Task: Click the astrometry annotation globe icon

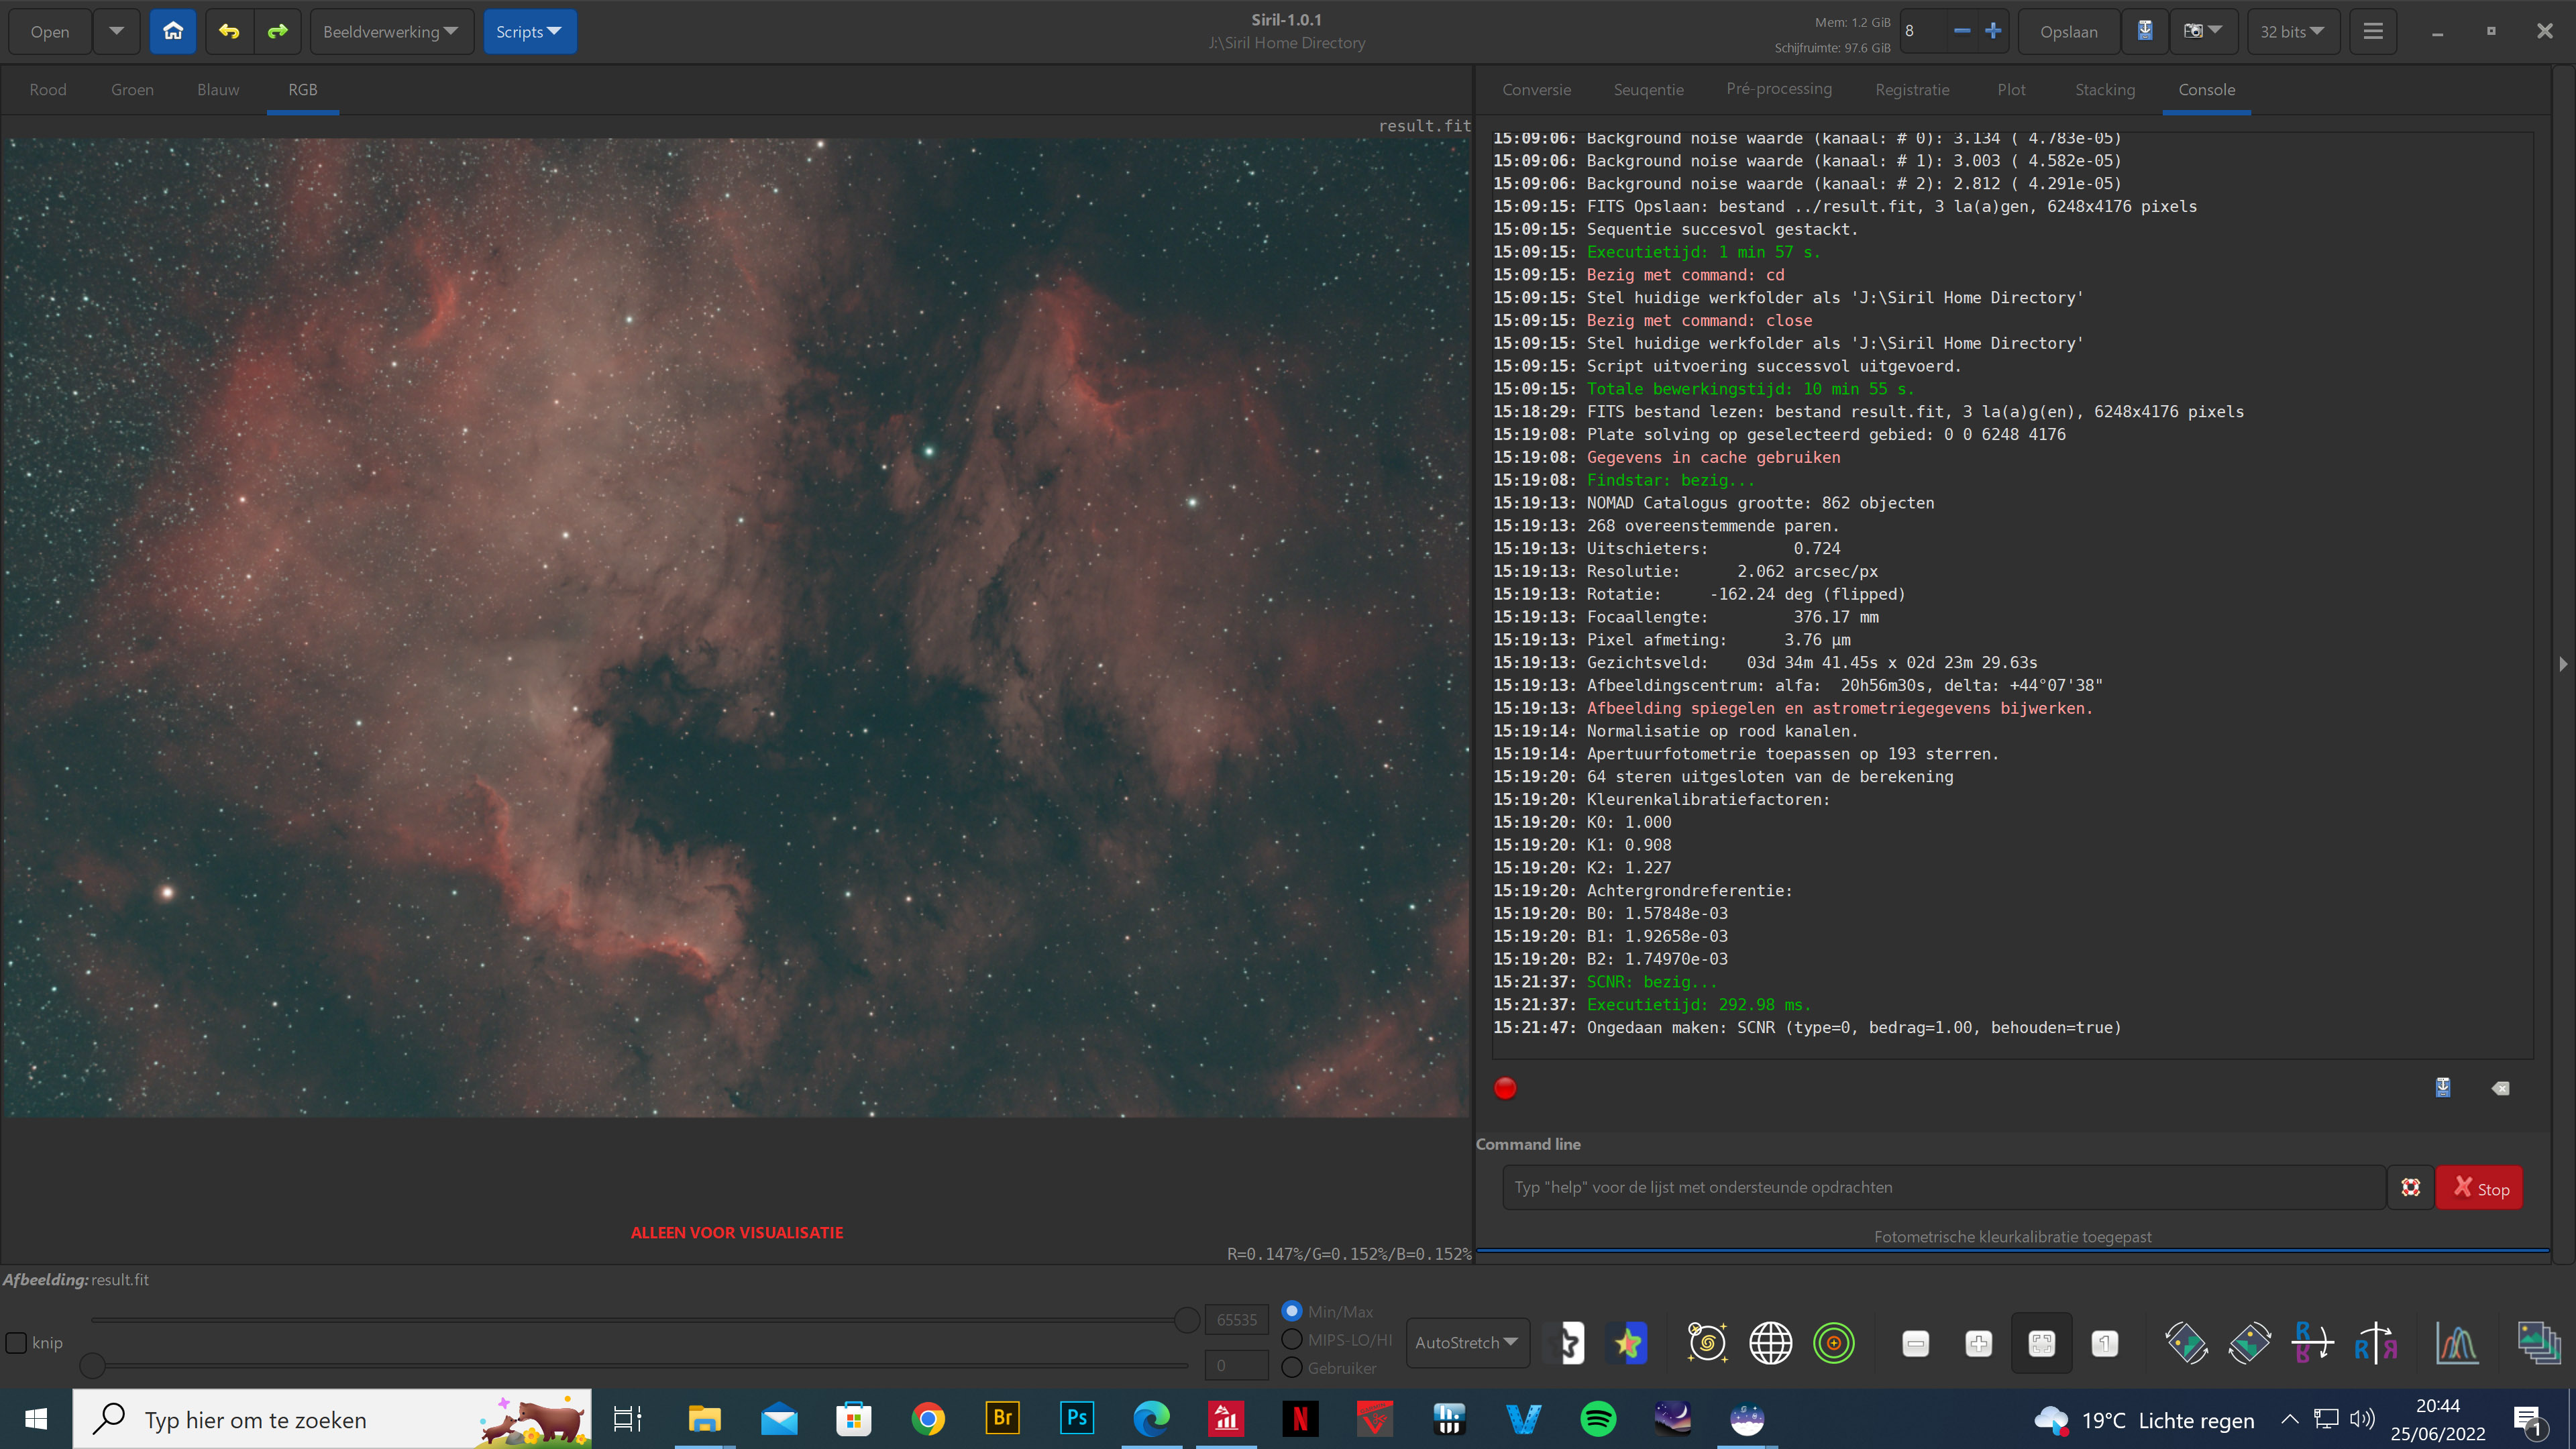Action: pos(1770,1343)
